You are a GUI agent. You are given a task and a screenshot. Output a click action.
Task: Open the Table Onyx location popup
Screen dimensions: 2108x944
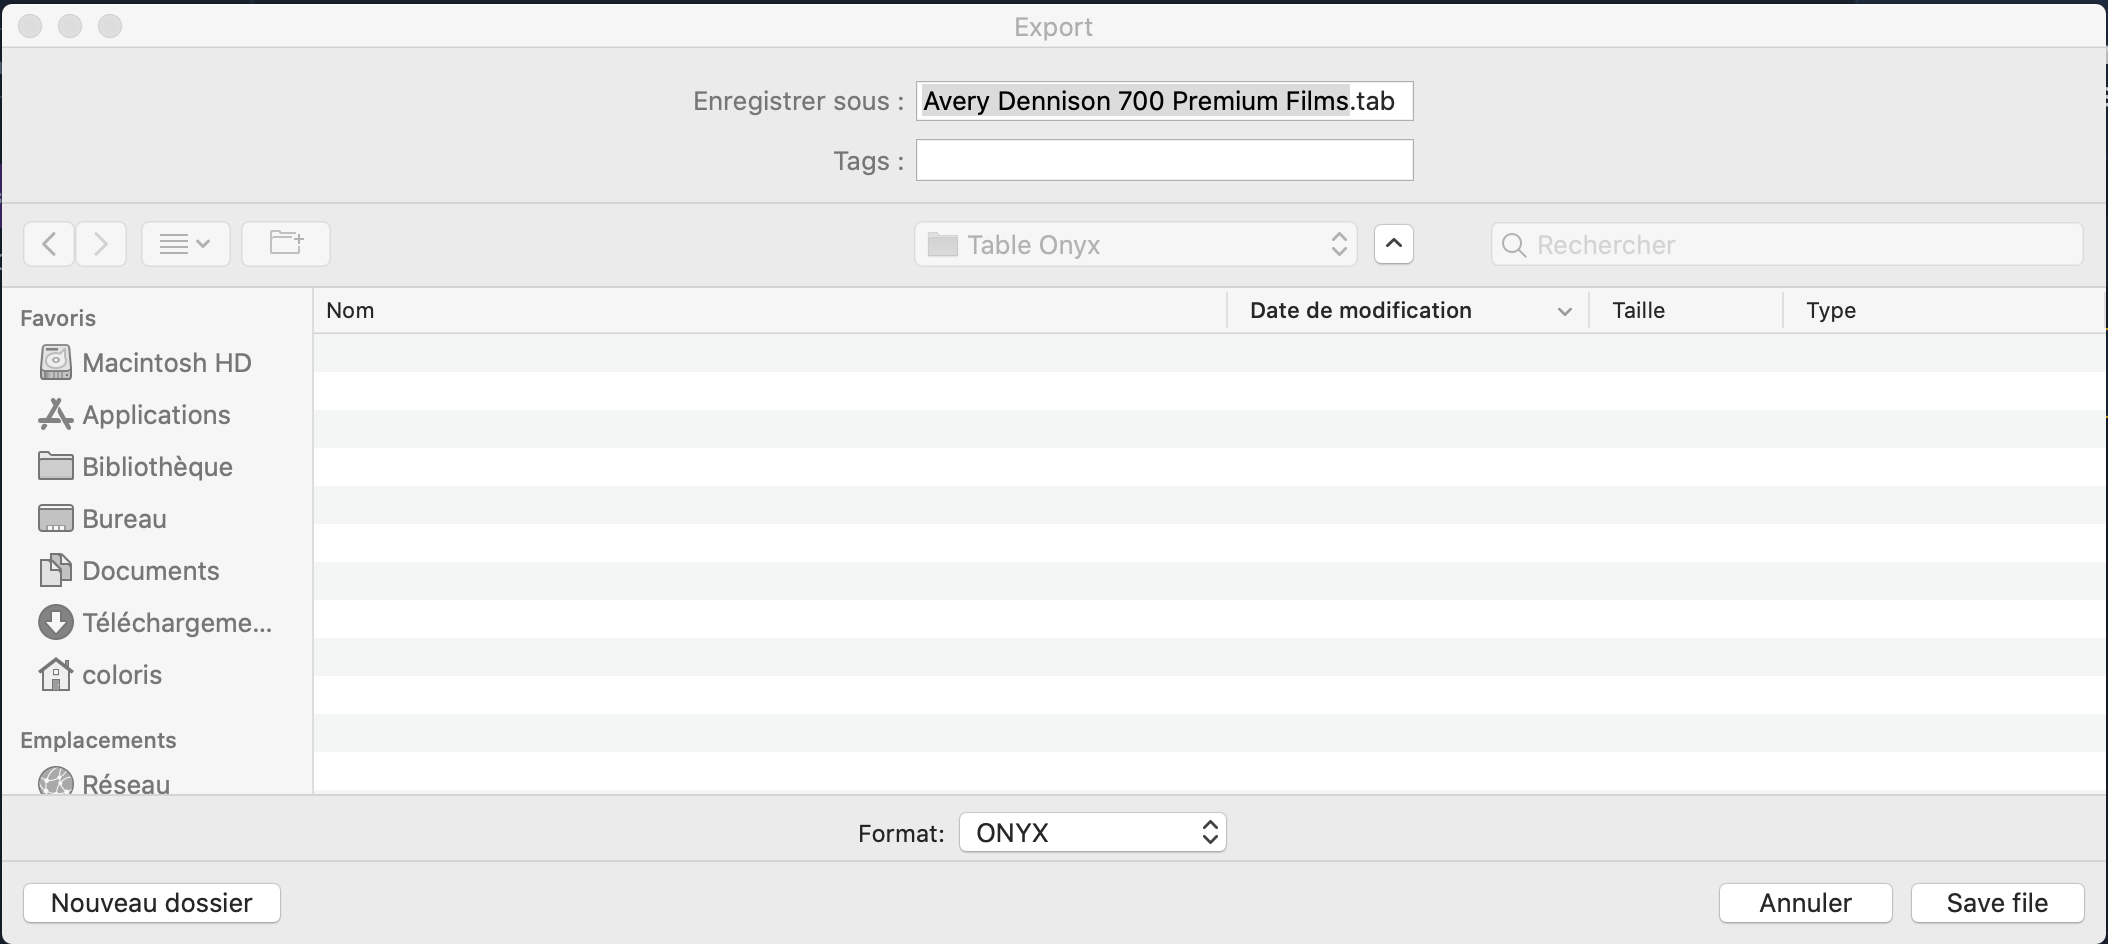pyautogui.click(x=1136, y=244)
